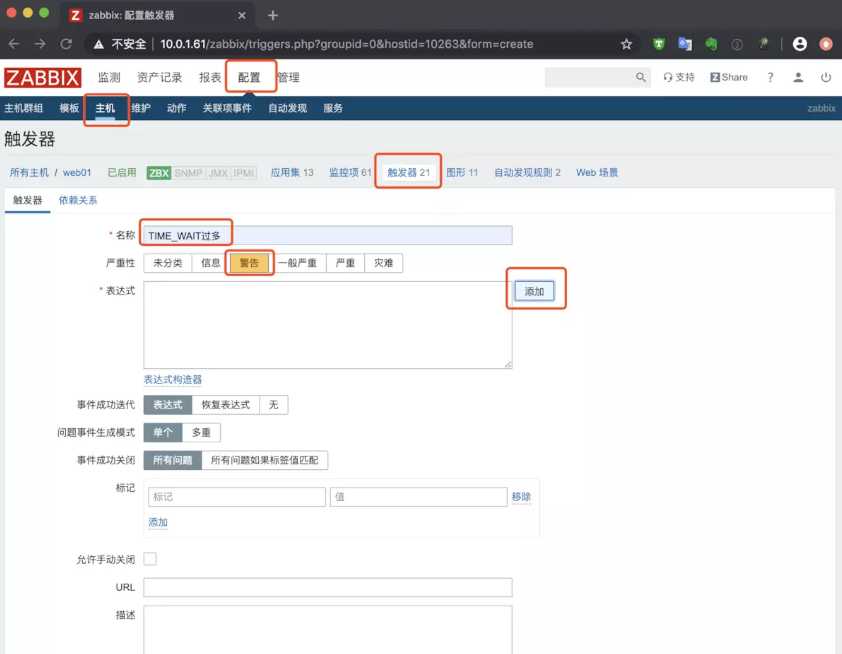Open the 配置 top menu
Viewport: 842px width, 654px height.
[249, 77]
